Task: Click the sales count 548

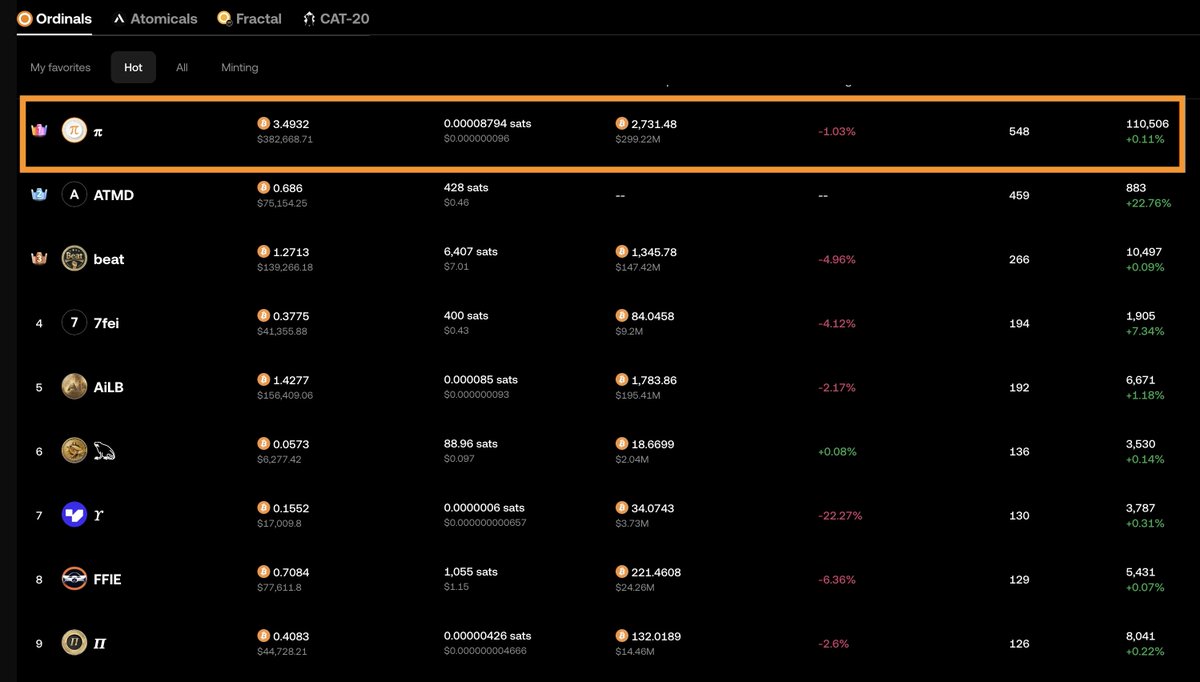Action: coord(1019,132)
